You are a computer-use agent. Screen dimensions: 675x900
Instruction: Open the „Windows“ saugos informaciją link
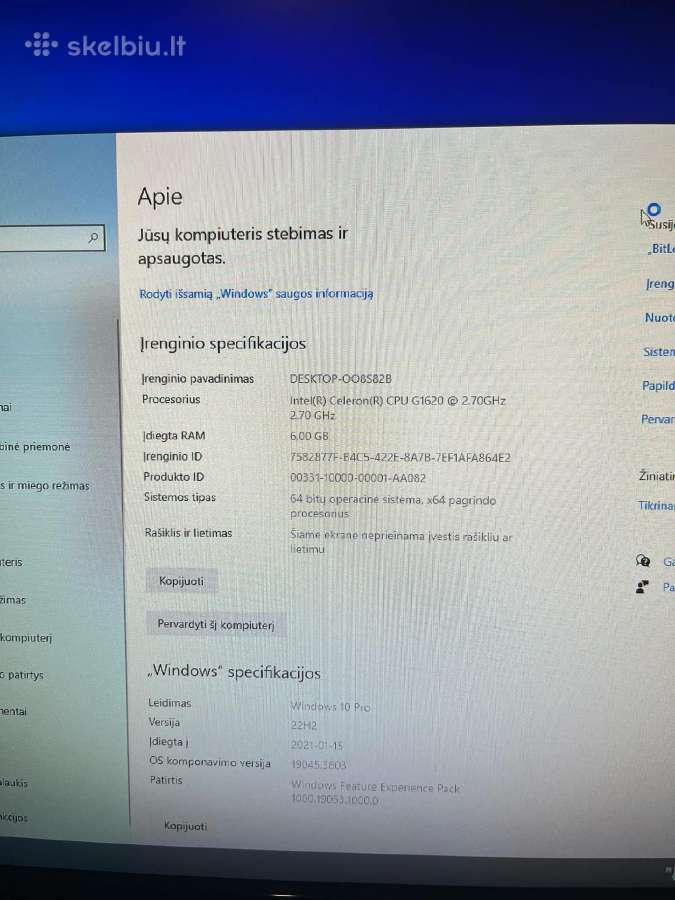pos(256,294)
